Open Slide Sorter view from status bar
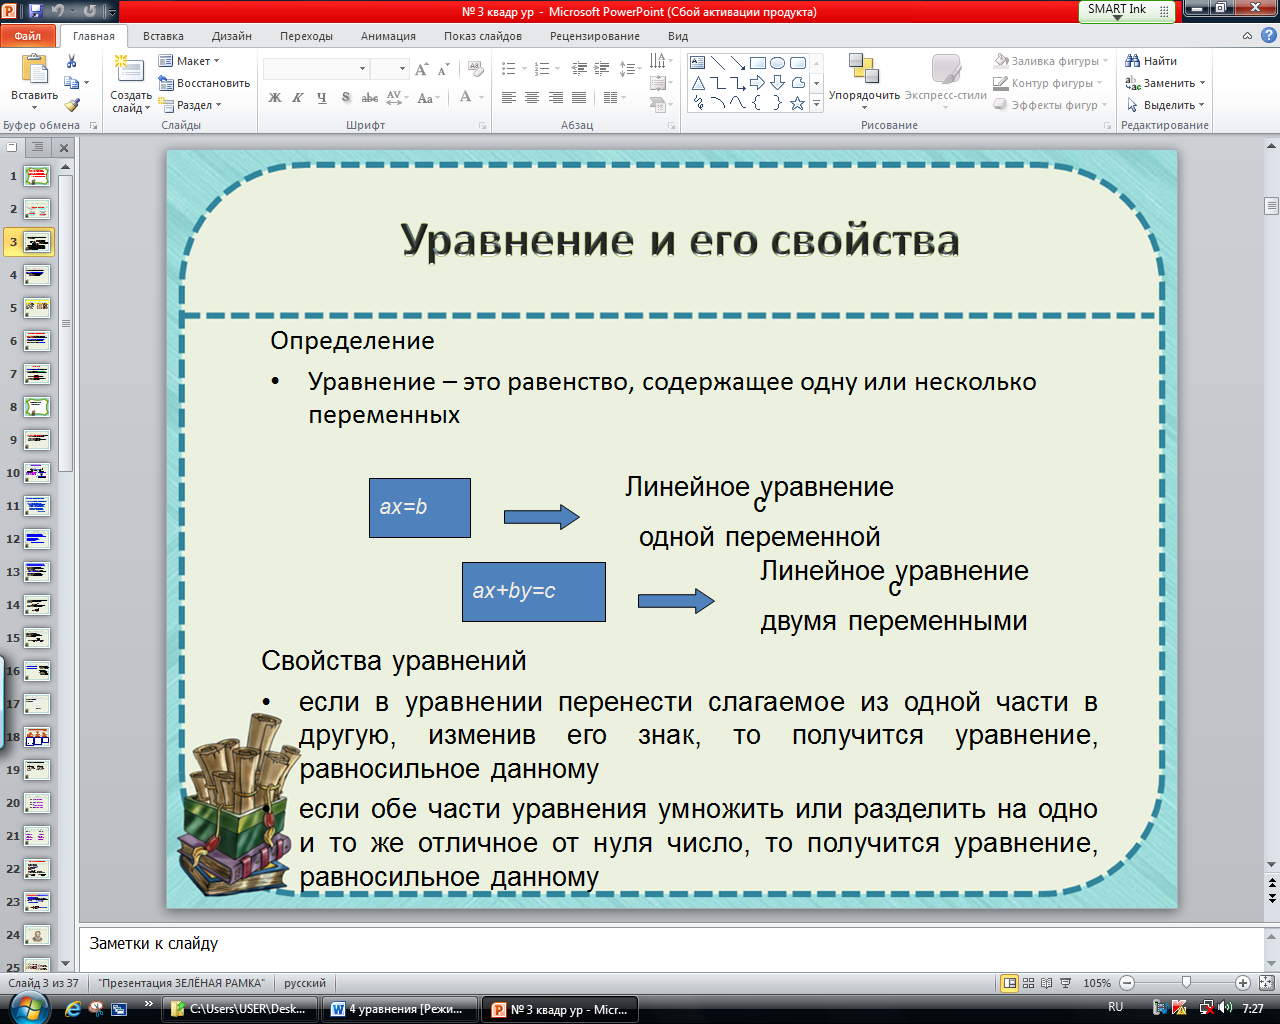Viewport: 1280px width, 1024px height. (1029, 983)
